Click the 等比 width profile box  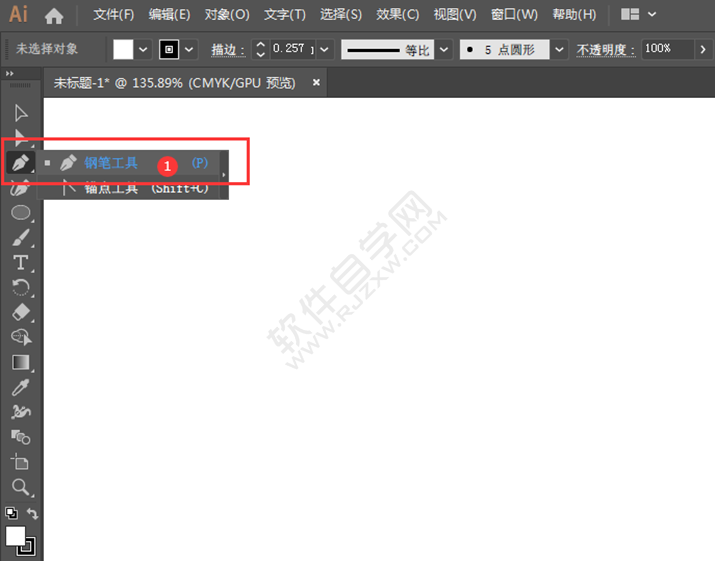(387, 49)
